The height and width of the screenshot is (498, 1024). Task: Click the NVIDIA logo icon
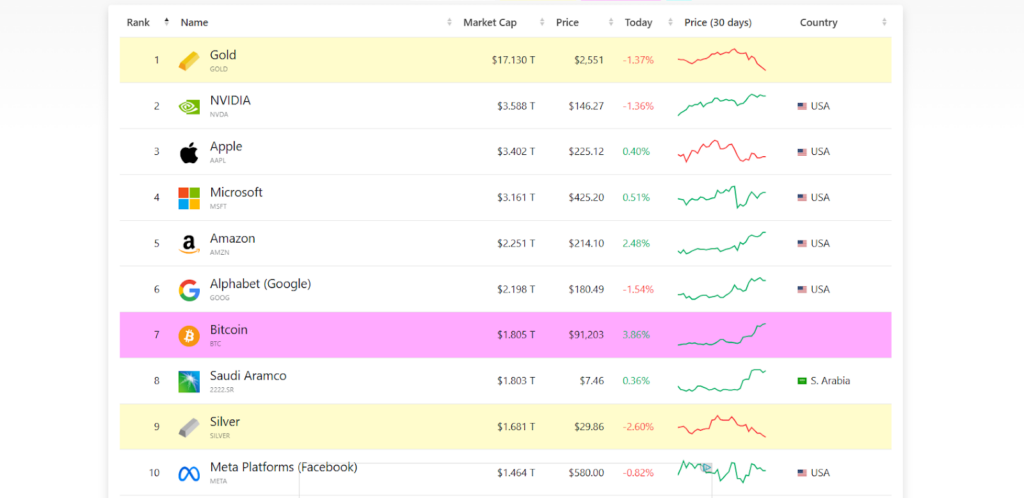(x=189, y=106)
